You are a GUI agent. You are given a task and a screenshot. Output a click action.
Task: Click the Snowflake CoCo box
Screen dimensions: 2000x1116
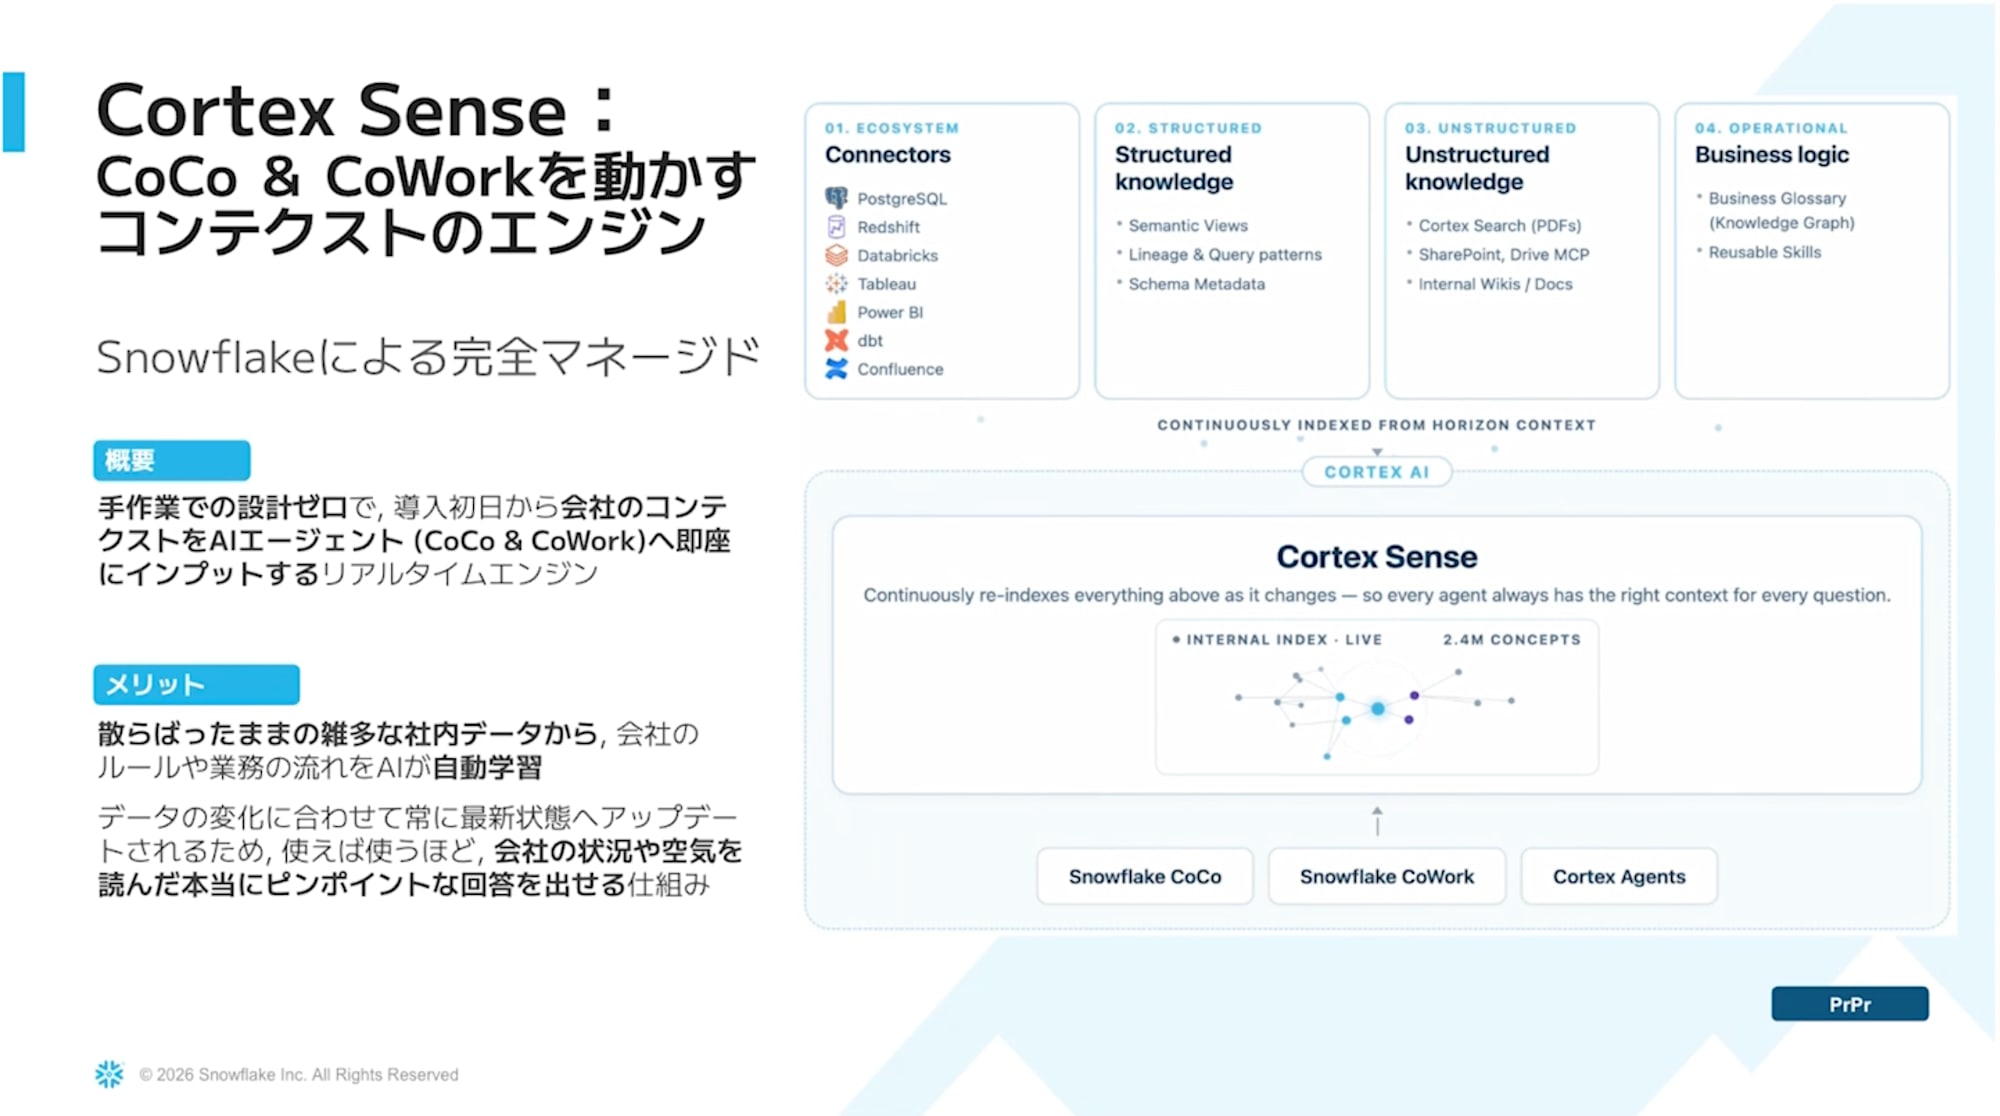point(1145,877)
